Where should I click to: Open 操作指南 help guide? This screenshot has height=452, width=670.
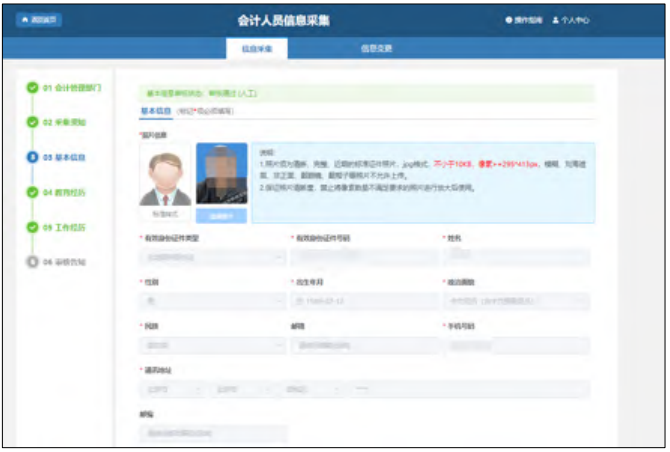[x=523, y=20]
